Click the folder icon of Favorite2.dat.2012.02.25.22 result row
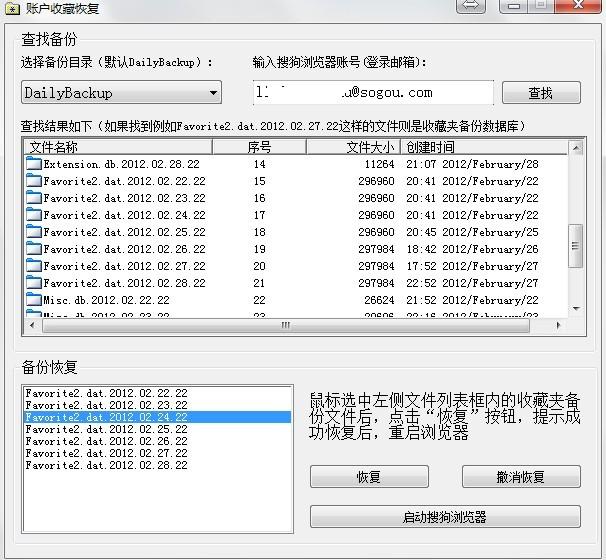The height and width of the screenshot is (560, 606). [34, 232]
